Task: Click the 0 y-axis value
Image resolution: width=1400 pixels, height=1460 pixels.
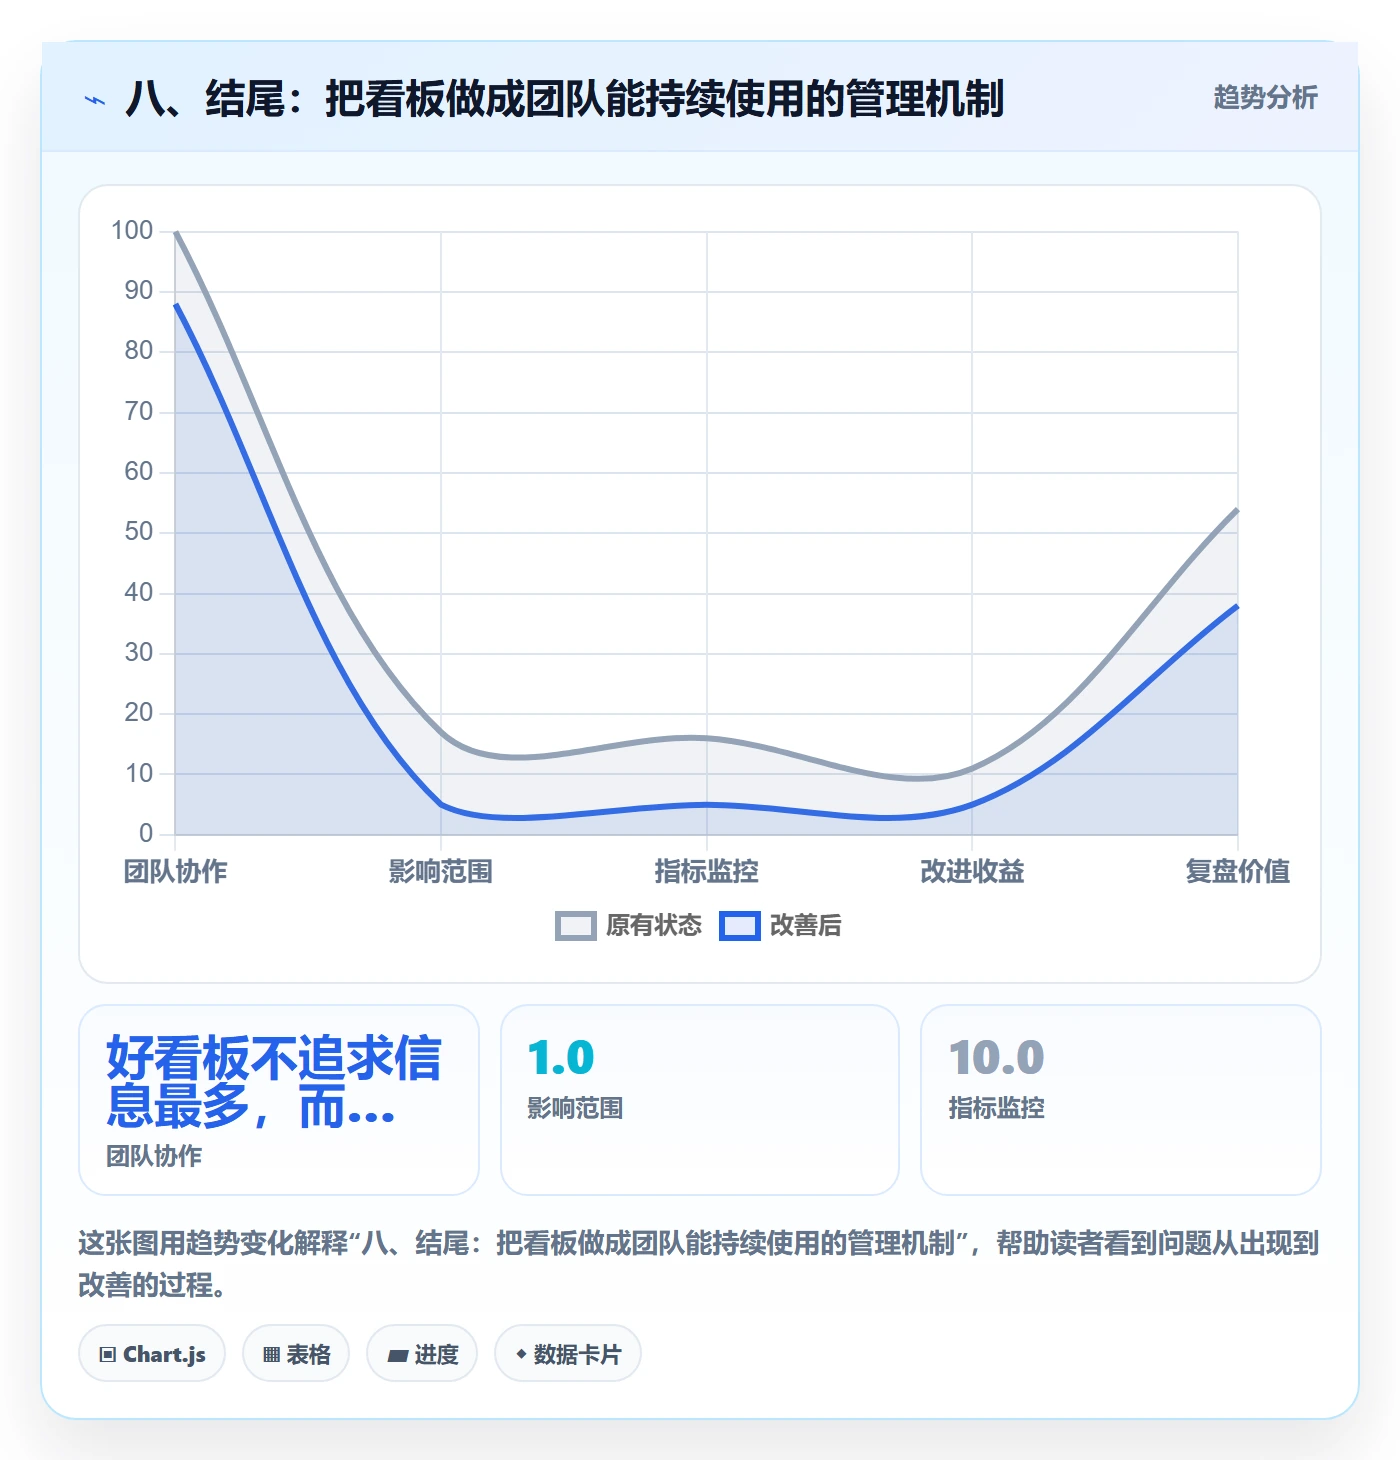Action: click(146, 833)
